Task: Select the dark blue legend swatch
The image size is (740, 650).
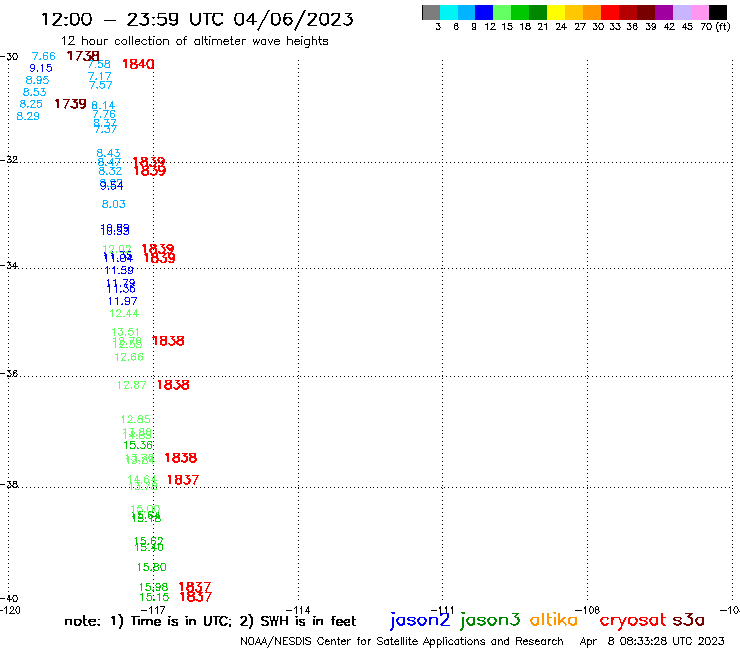Action: point(484,12)
